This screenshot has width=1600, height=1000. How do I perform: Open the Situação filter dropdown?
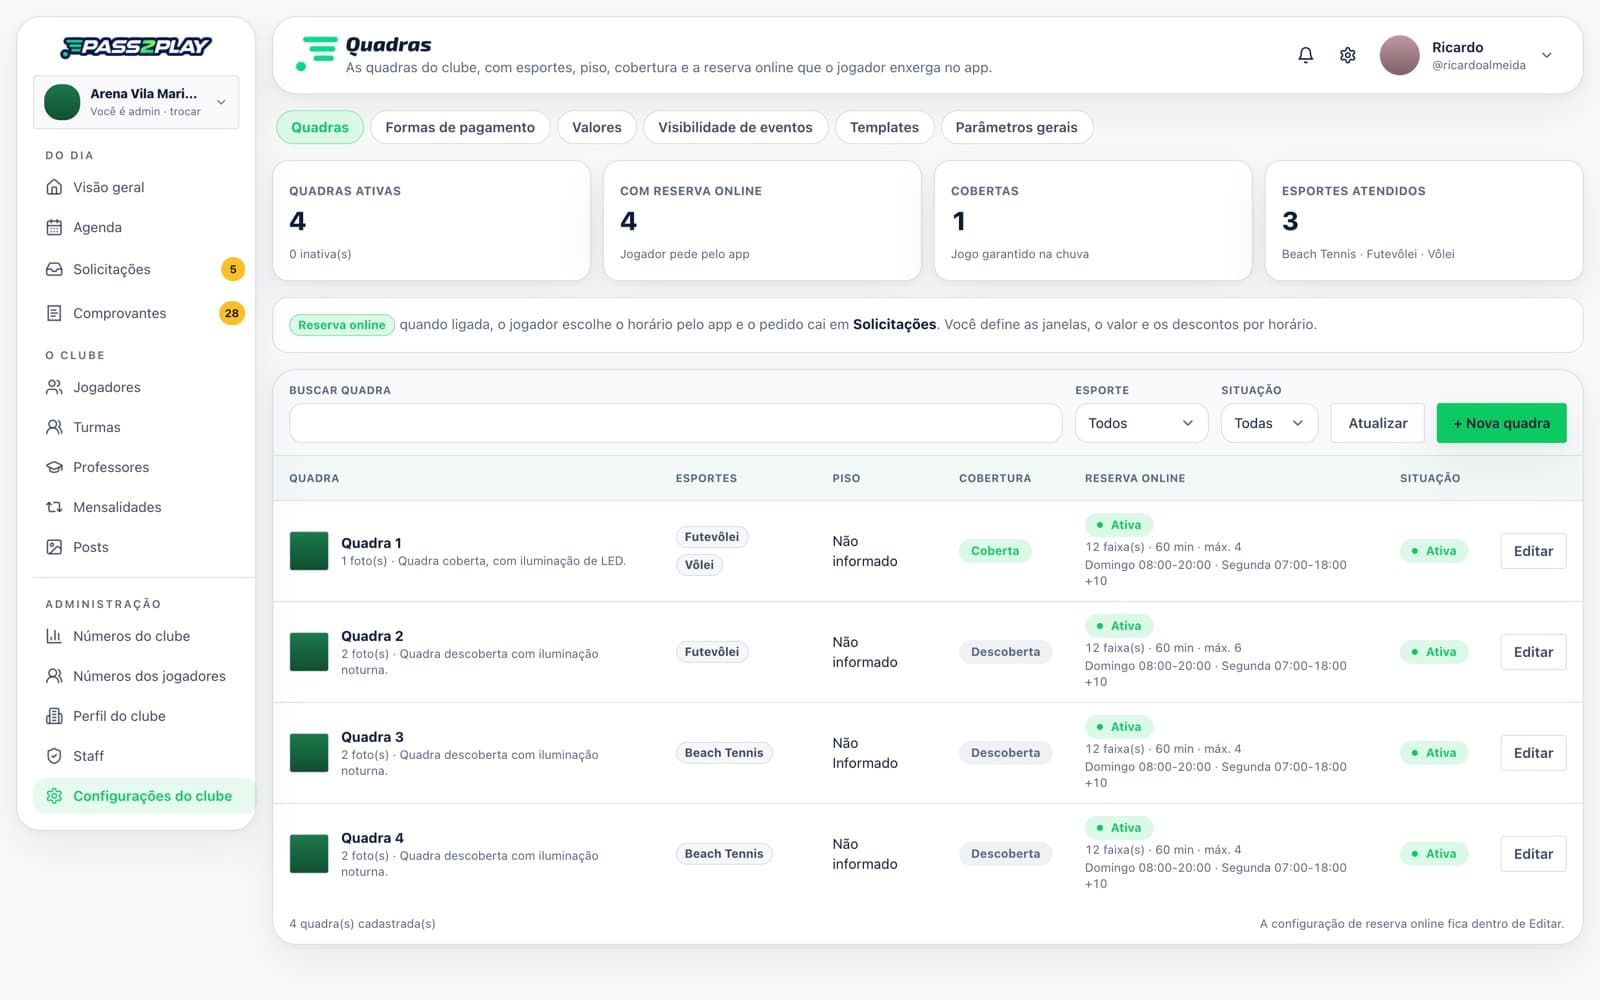click(x=1269, y=423)
